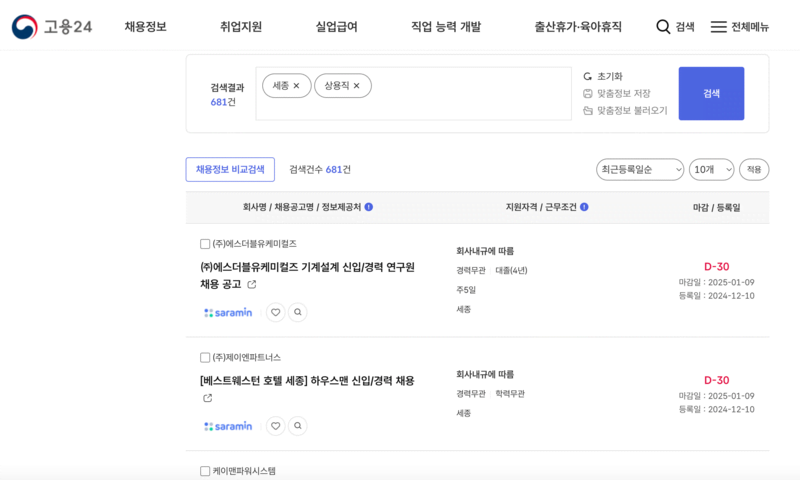800x480 pixels.
Task: Click the 고용24 logo emblem
Action: tap(24, 27)
